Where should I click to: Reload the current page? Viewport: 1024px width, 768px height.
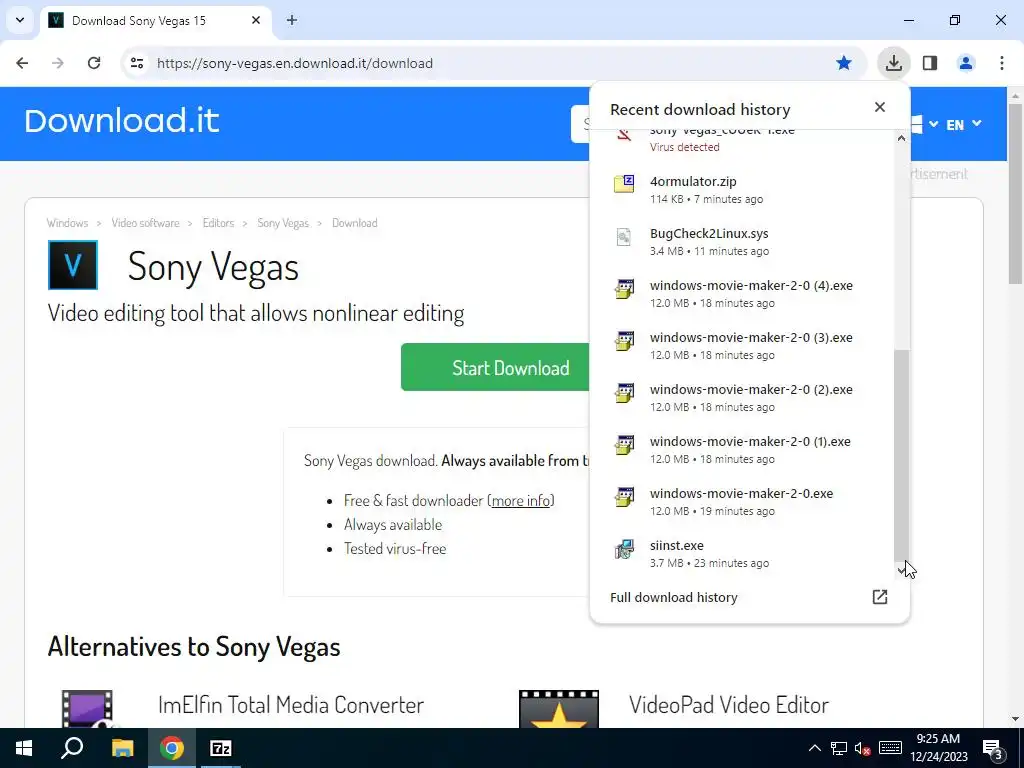pos(94,63)
